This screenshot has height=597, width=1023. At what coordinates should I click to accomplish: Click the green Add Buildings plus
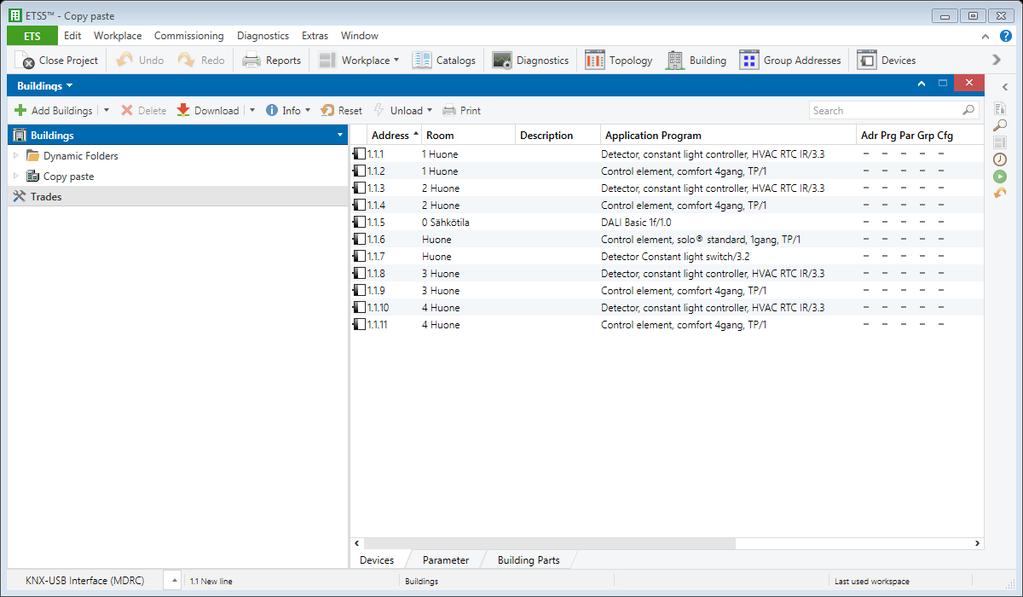20,110
